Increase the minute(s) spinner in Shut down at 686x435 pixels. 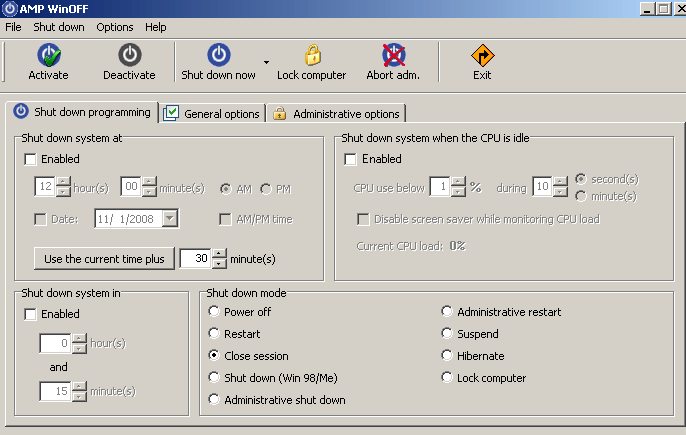click(x=149, y=182)
